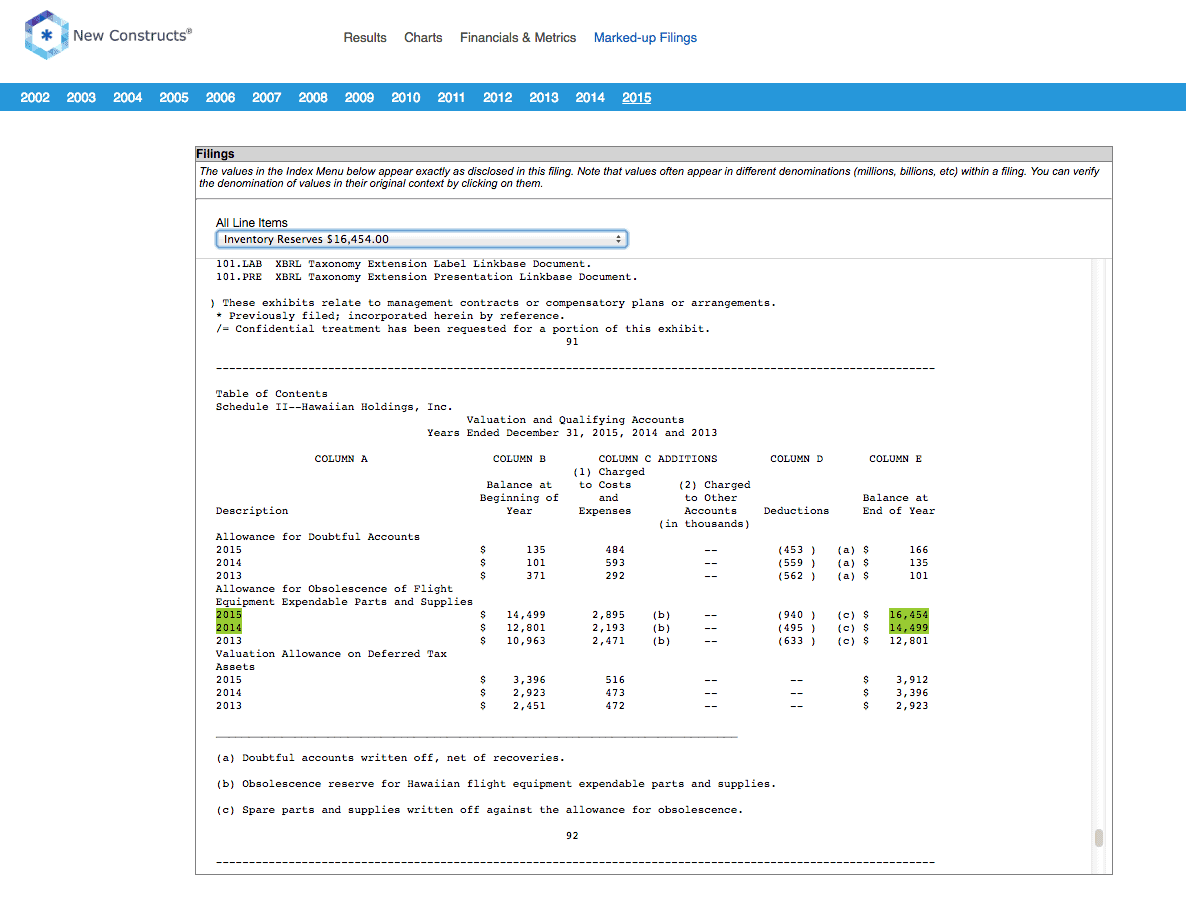Choose the underlined 2015 filing year
Image resolution: width=1186 pixels, height=900 pixels.
click(x=637, y=98)
